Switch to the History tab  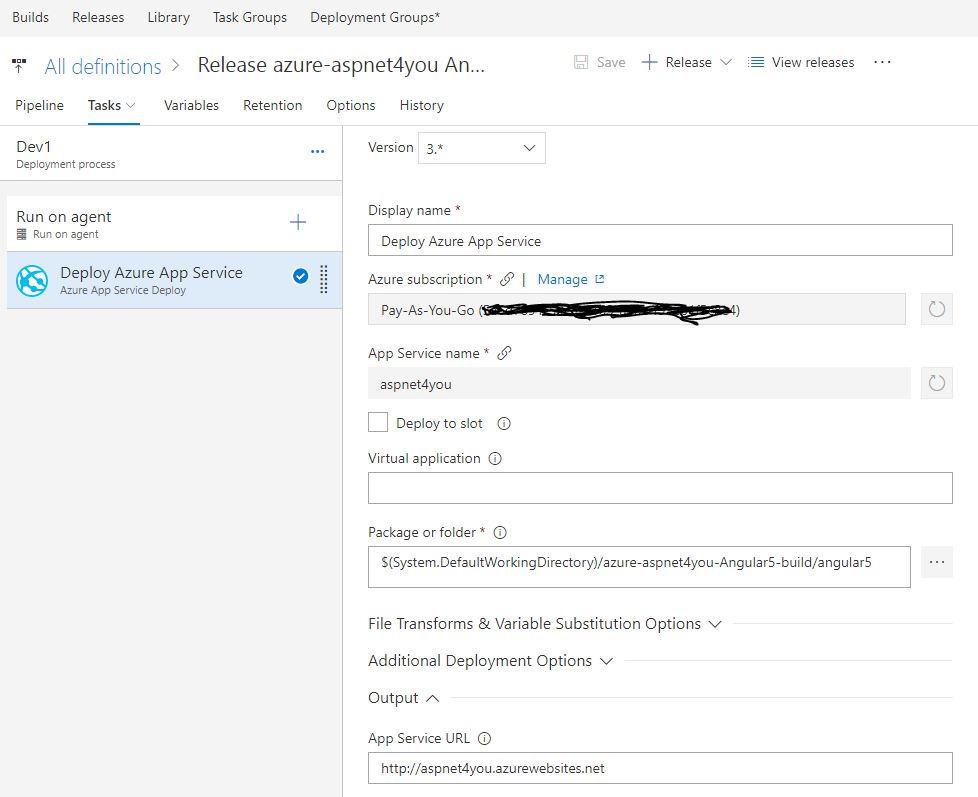pyautogui.click(x=422, y=105)
